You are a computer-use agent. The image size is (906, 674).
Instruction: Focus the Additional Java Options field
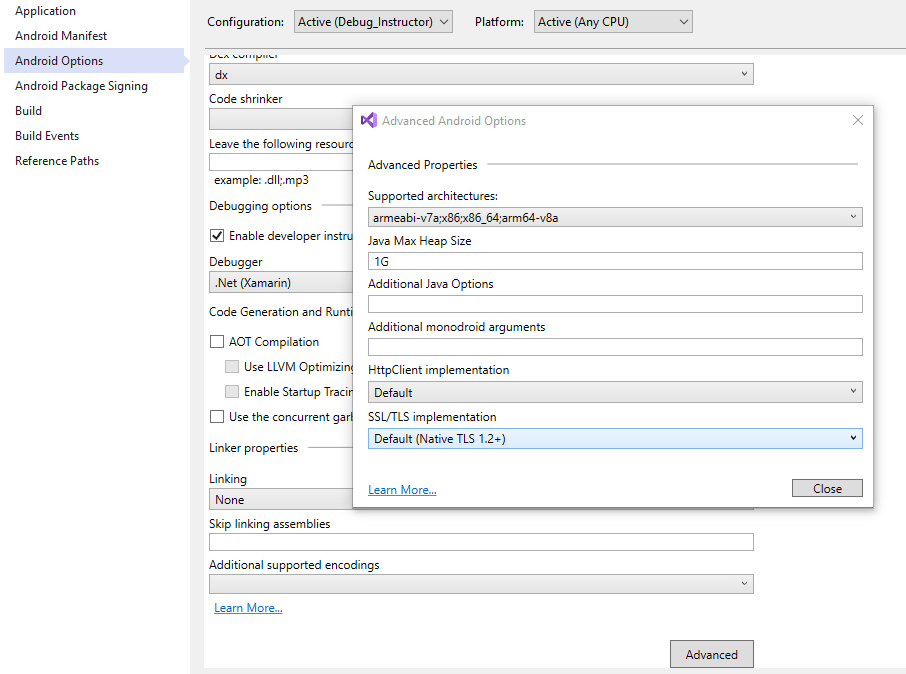[614, 304]
